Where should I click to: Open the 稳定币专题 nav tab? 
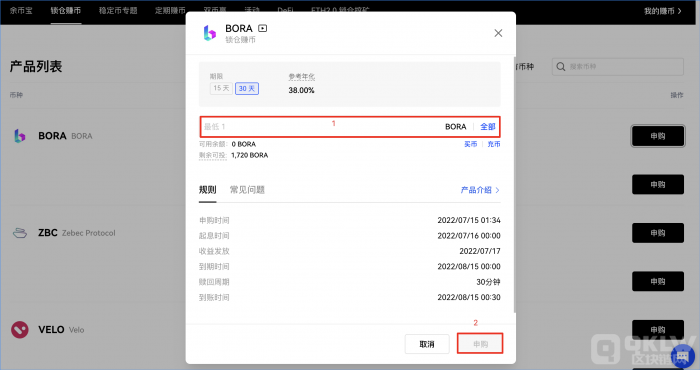[x=118, y=11]
